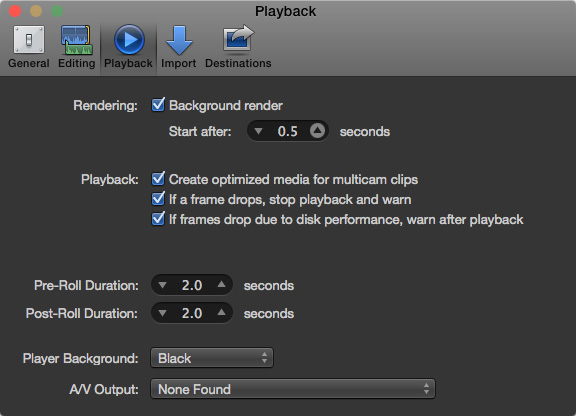
Task: Select the Playback preferences icon
Action: [129, 40]
